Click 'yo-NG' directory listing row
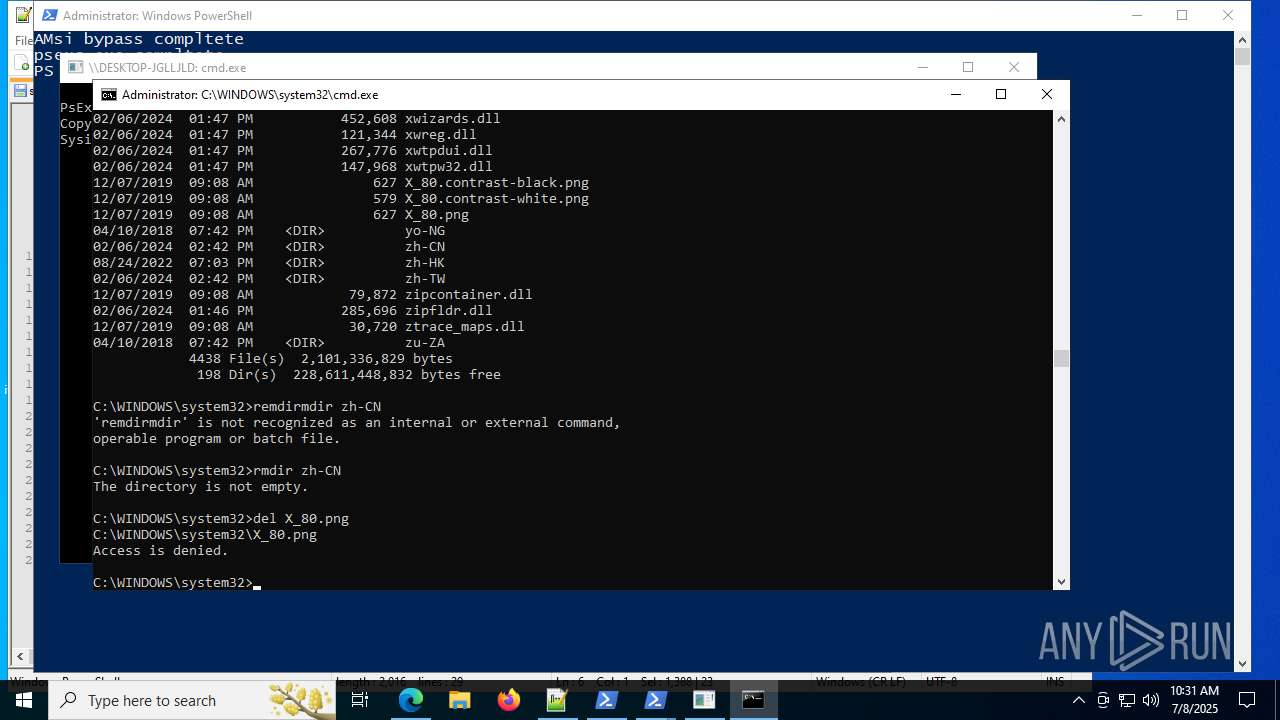Screen dimensions: 1280x720 269,230
